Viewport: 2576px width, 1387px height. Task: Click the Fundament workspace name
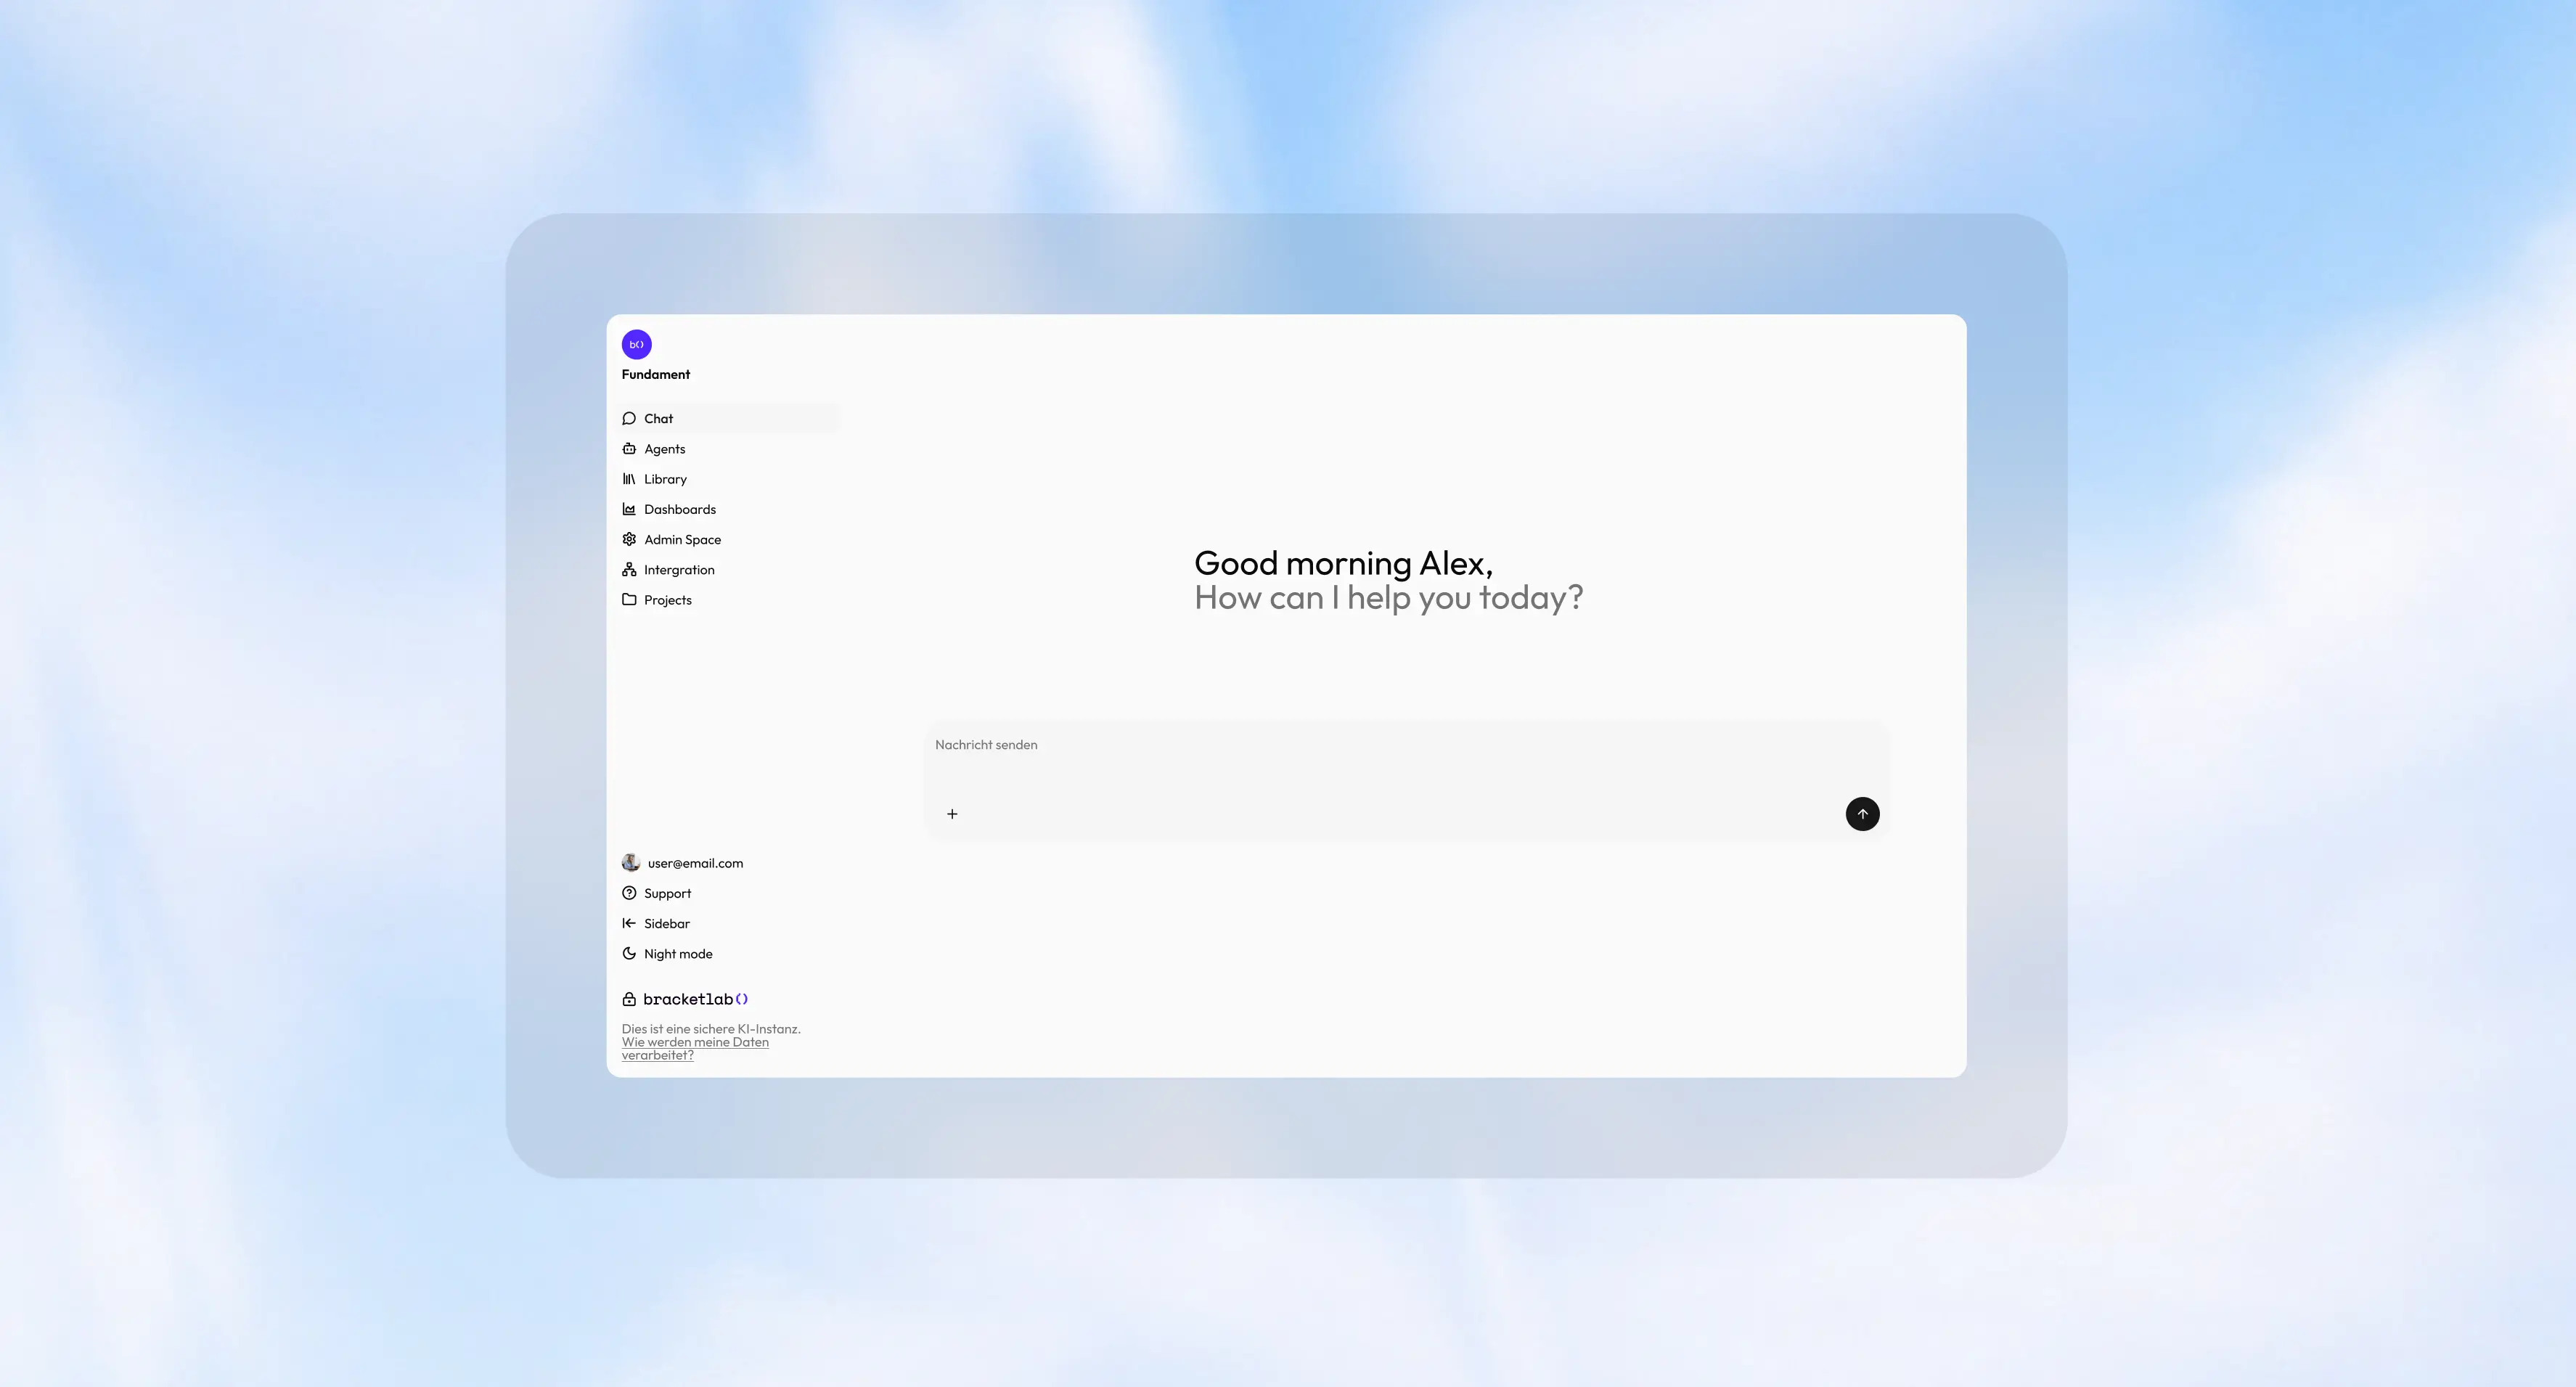tap(656, 374)
